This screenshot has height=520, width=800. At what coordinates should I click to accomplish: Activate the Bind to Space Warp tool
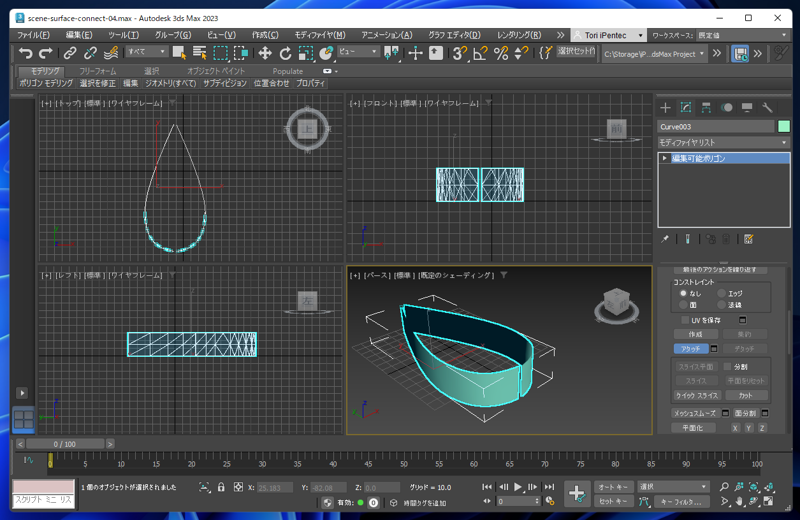click(x=111, y=53)
